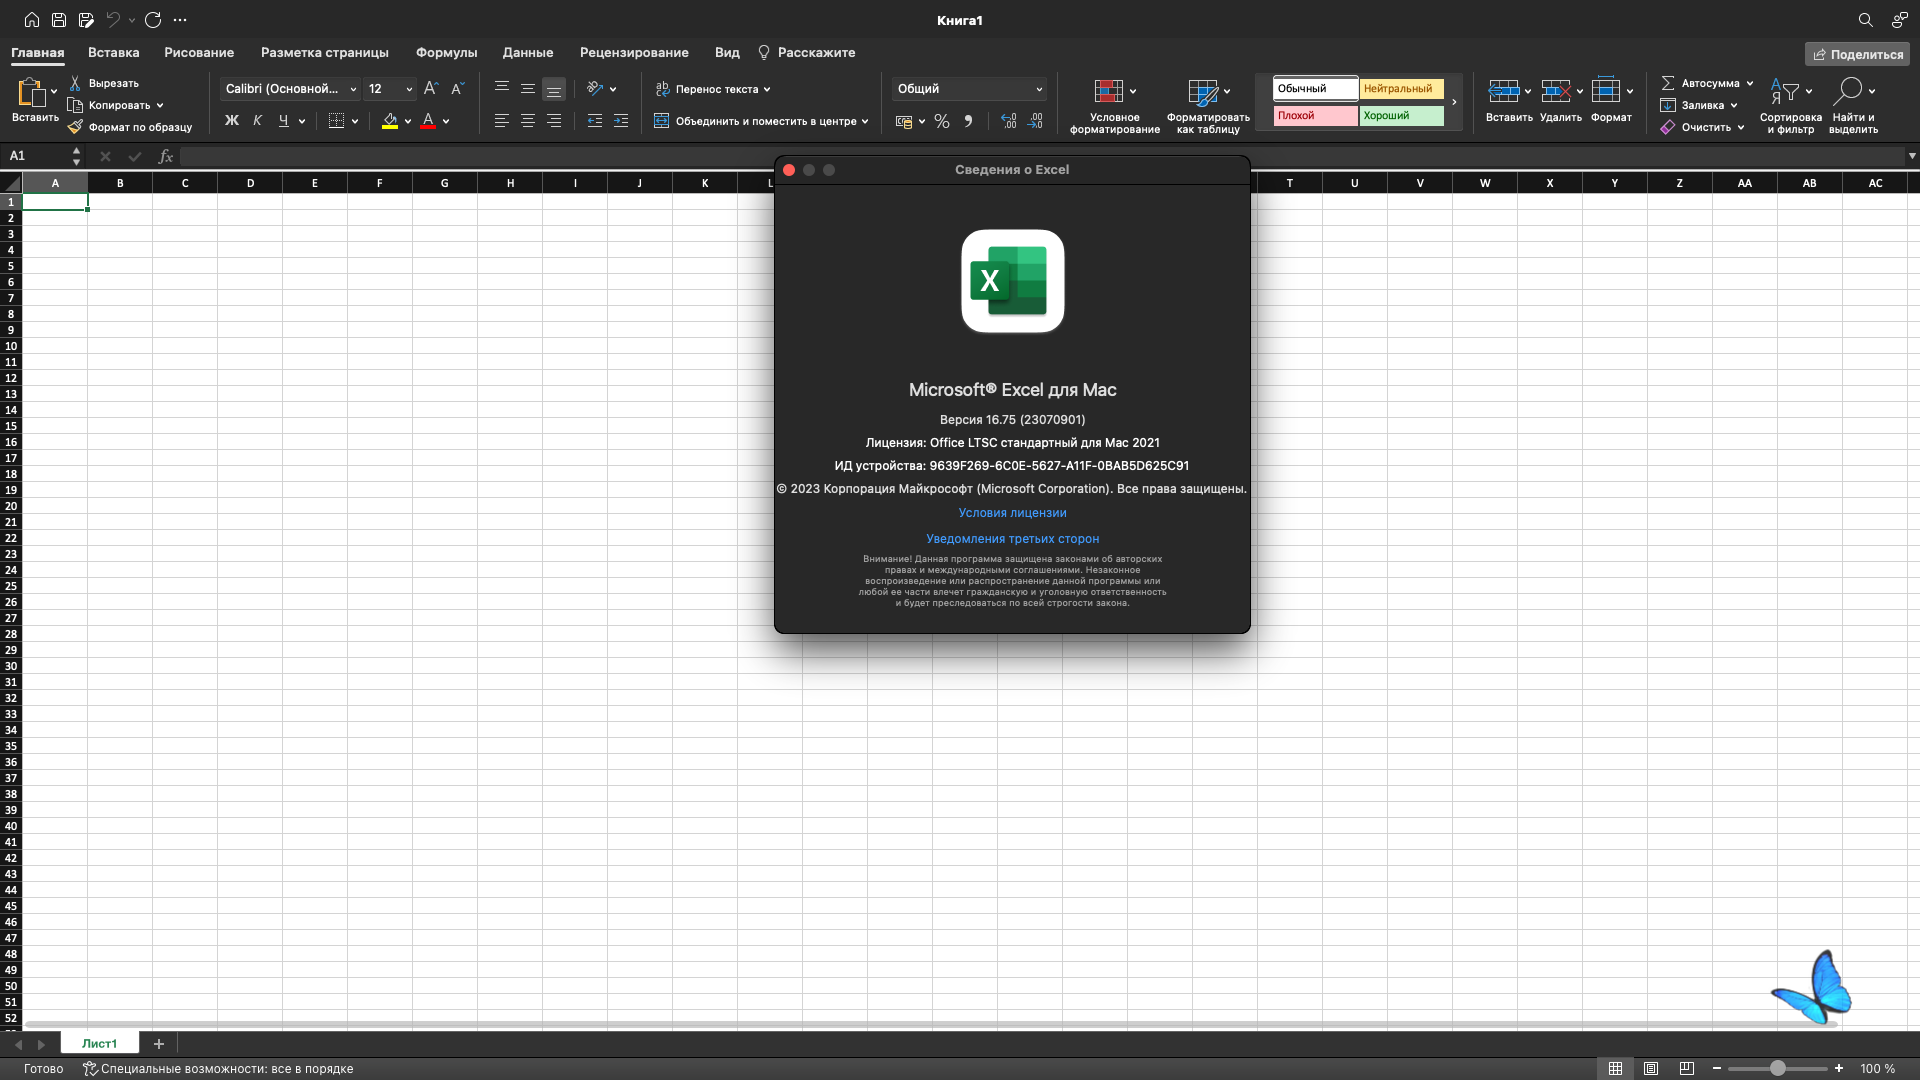This screenshot has width=1920, height=1080.
Task: Apply the yellow fill color bucket
Action: pos(390,121)
